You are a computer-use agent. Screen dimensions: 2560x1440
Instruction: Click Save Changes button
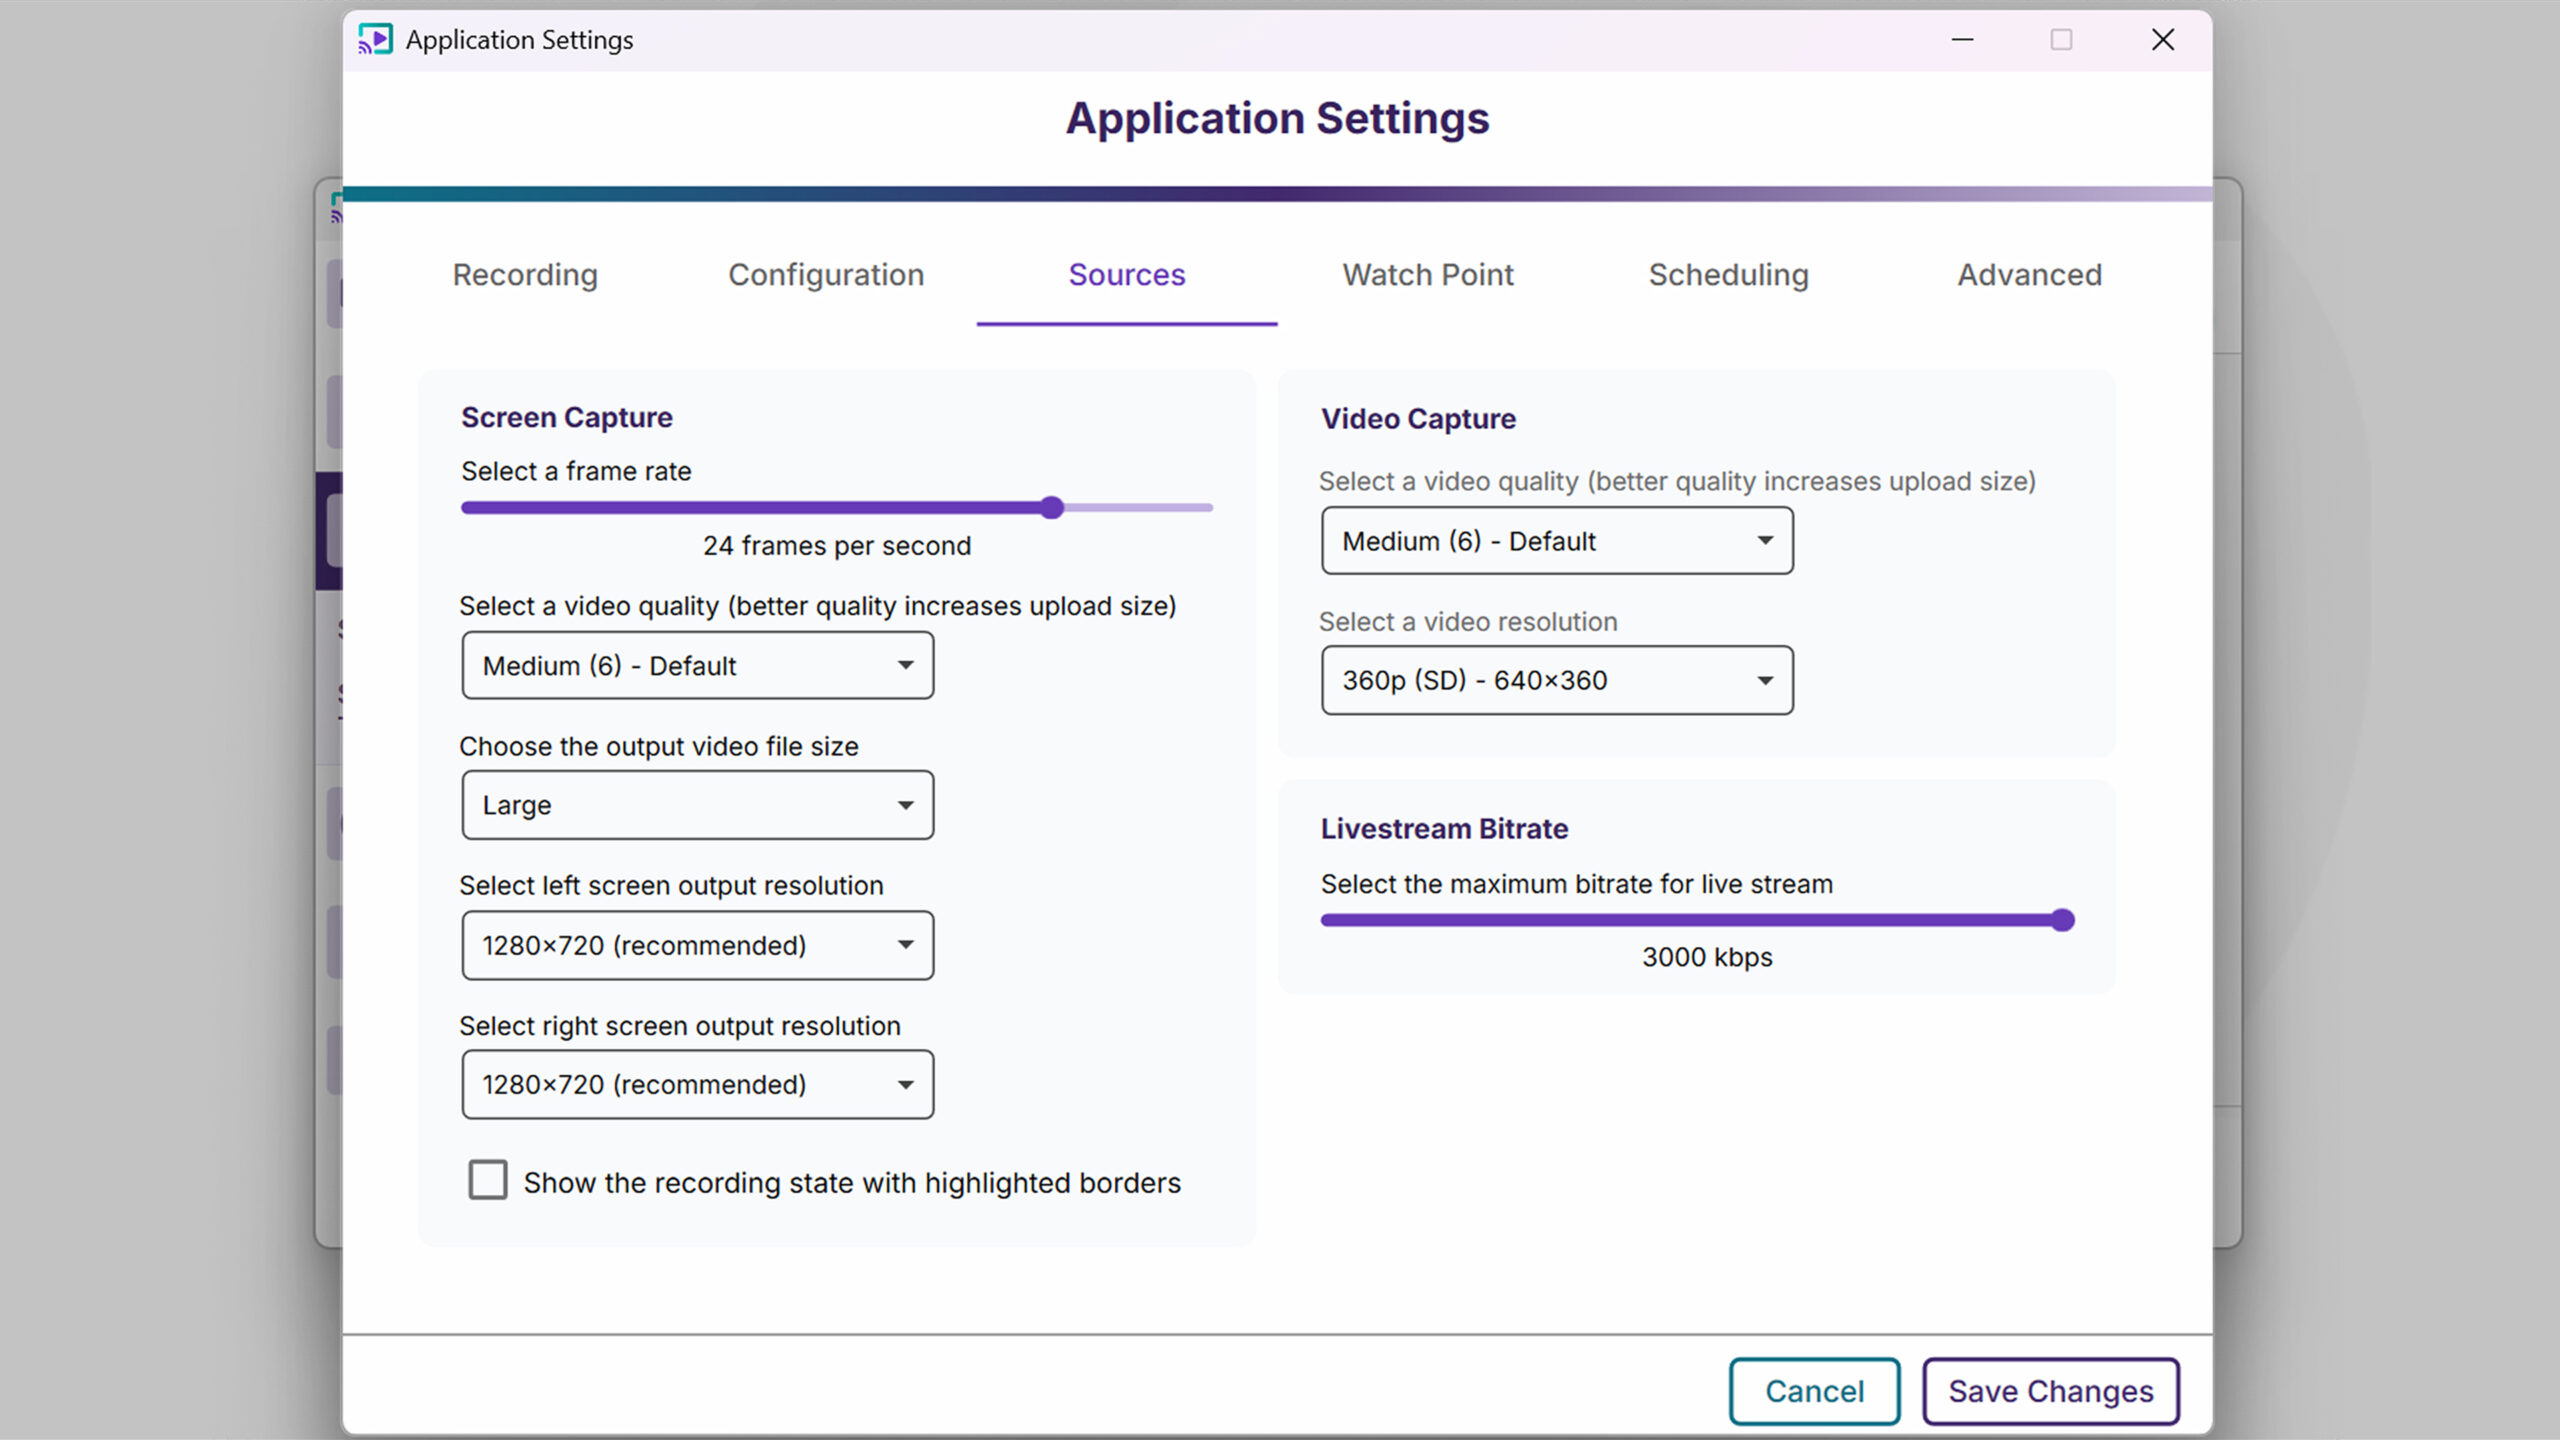coord(2050,1391)
